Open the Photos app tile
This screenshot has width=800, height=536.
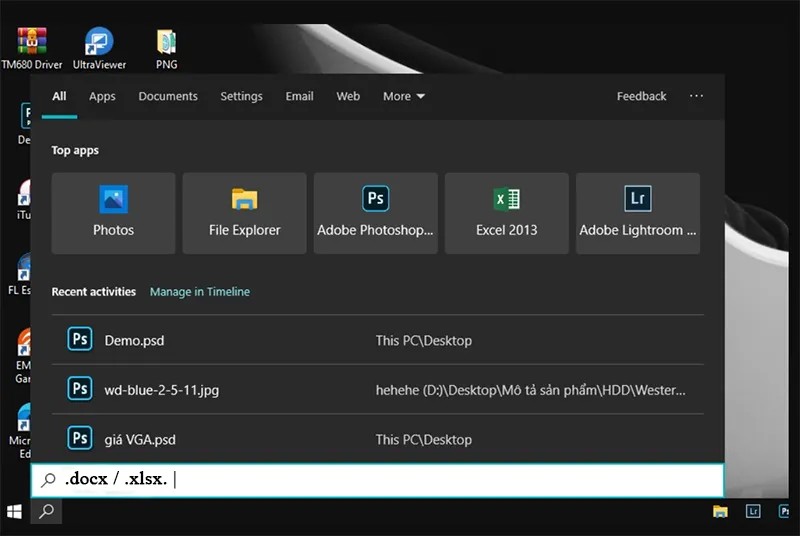pos(113,213)
